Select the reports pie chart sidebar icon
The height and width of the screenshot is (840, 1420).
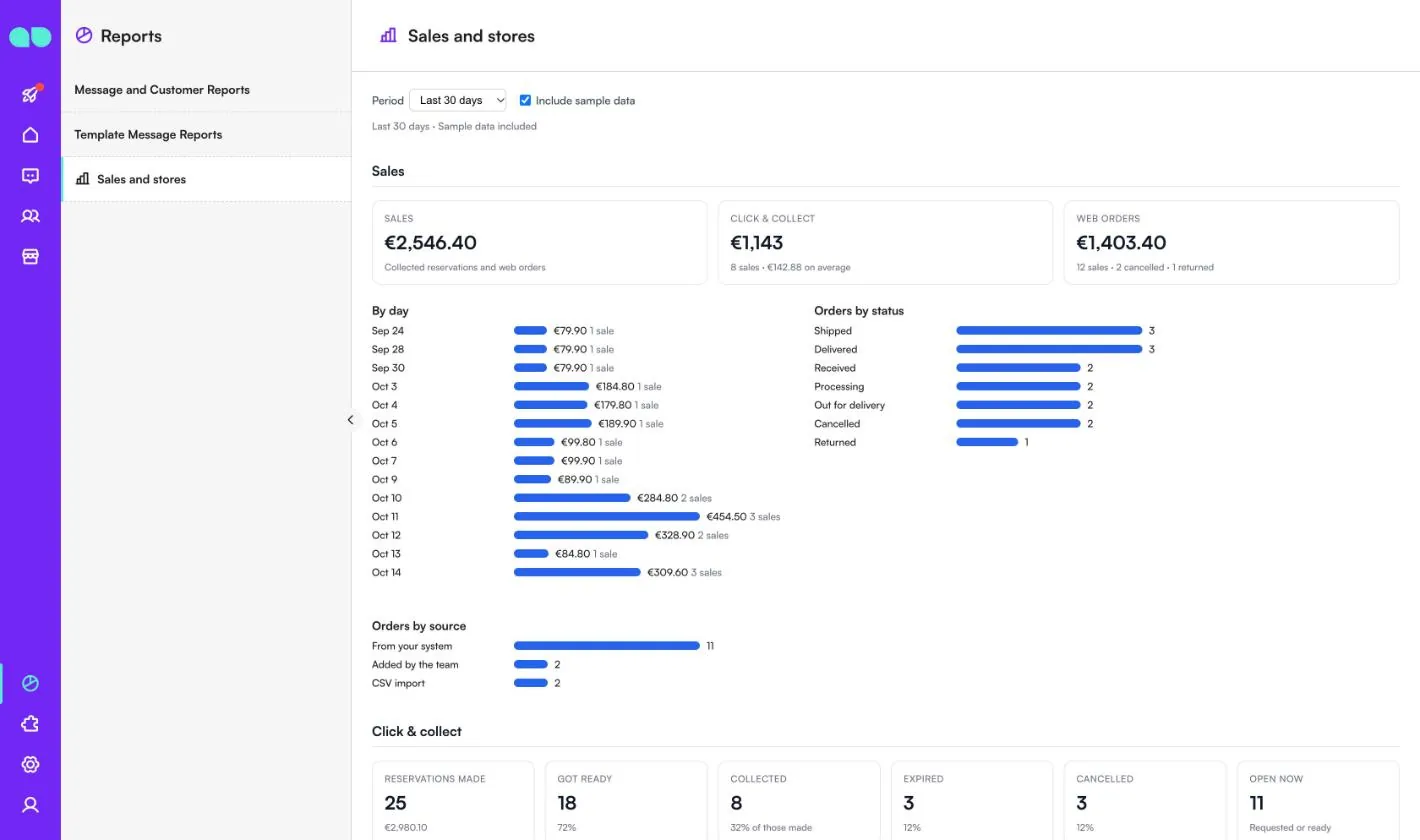(x=30, y=683)
